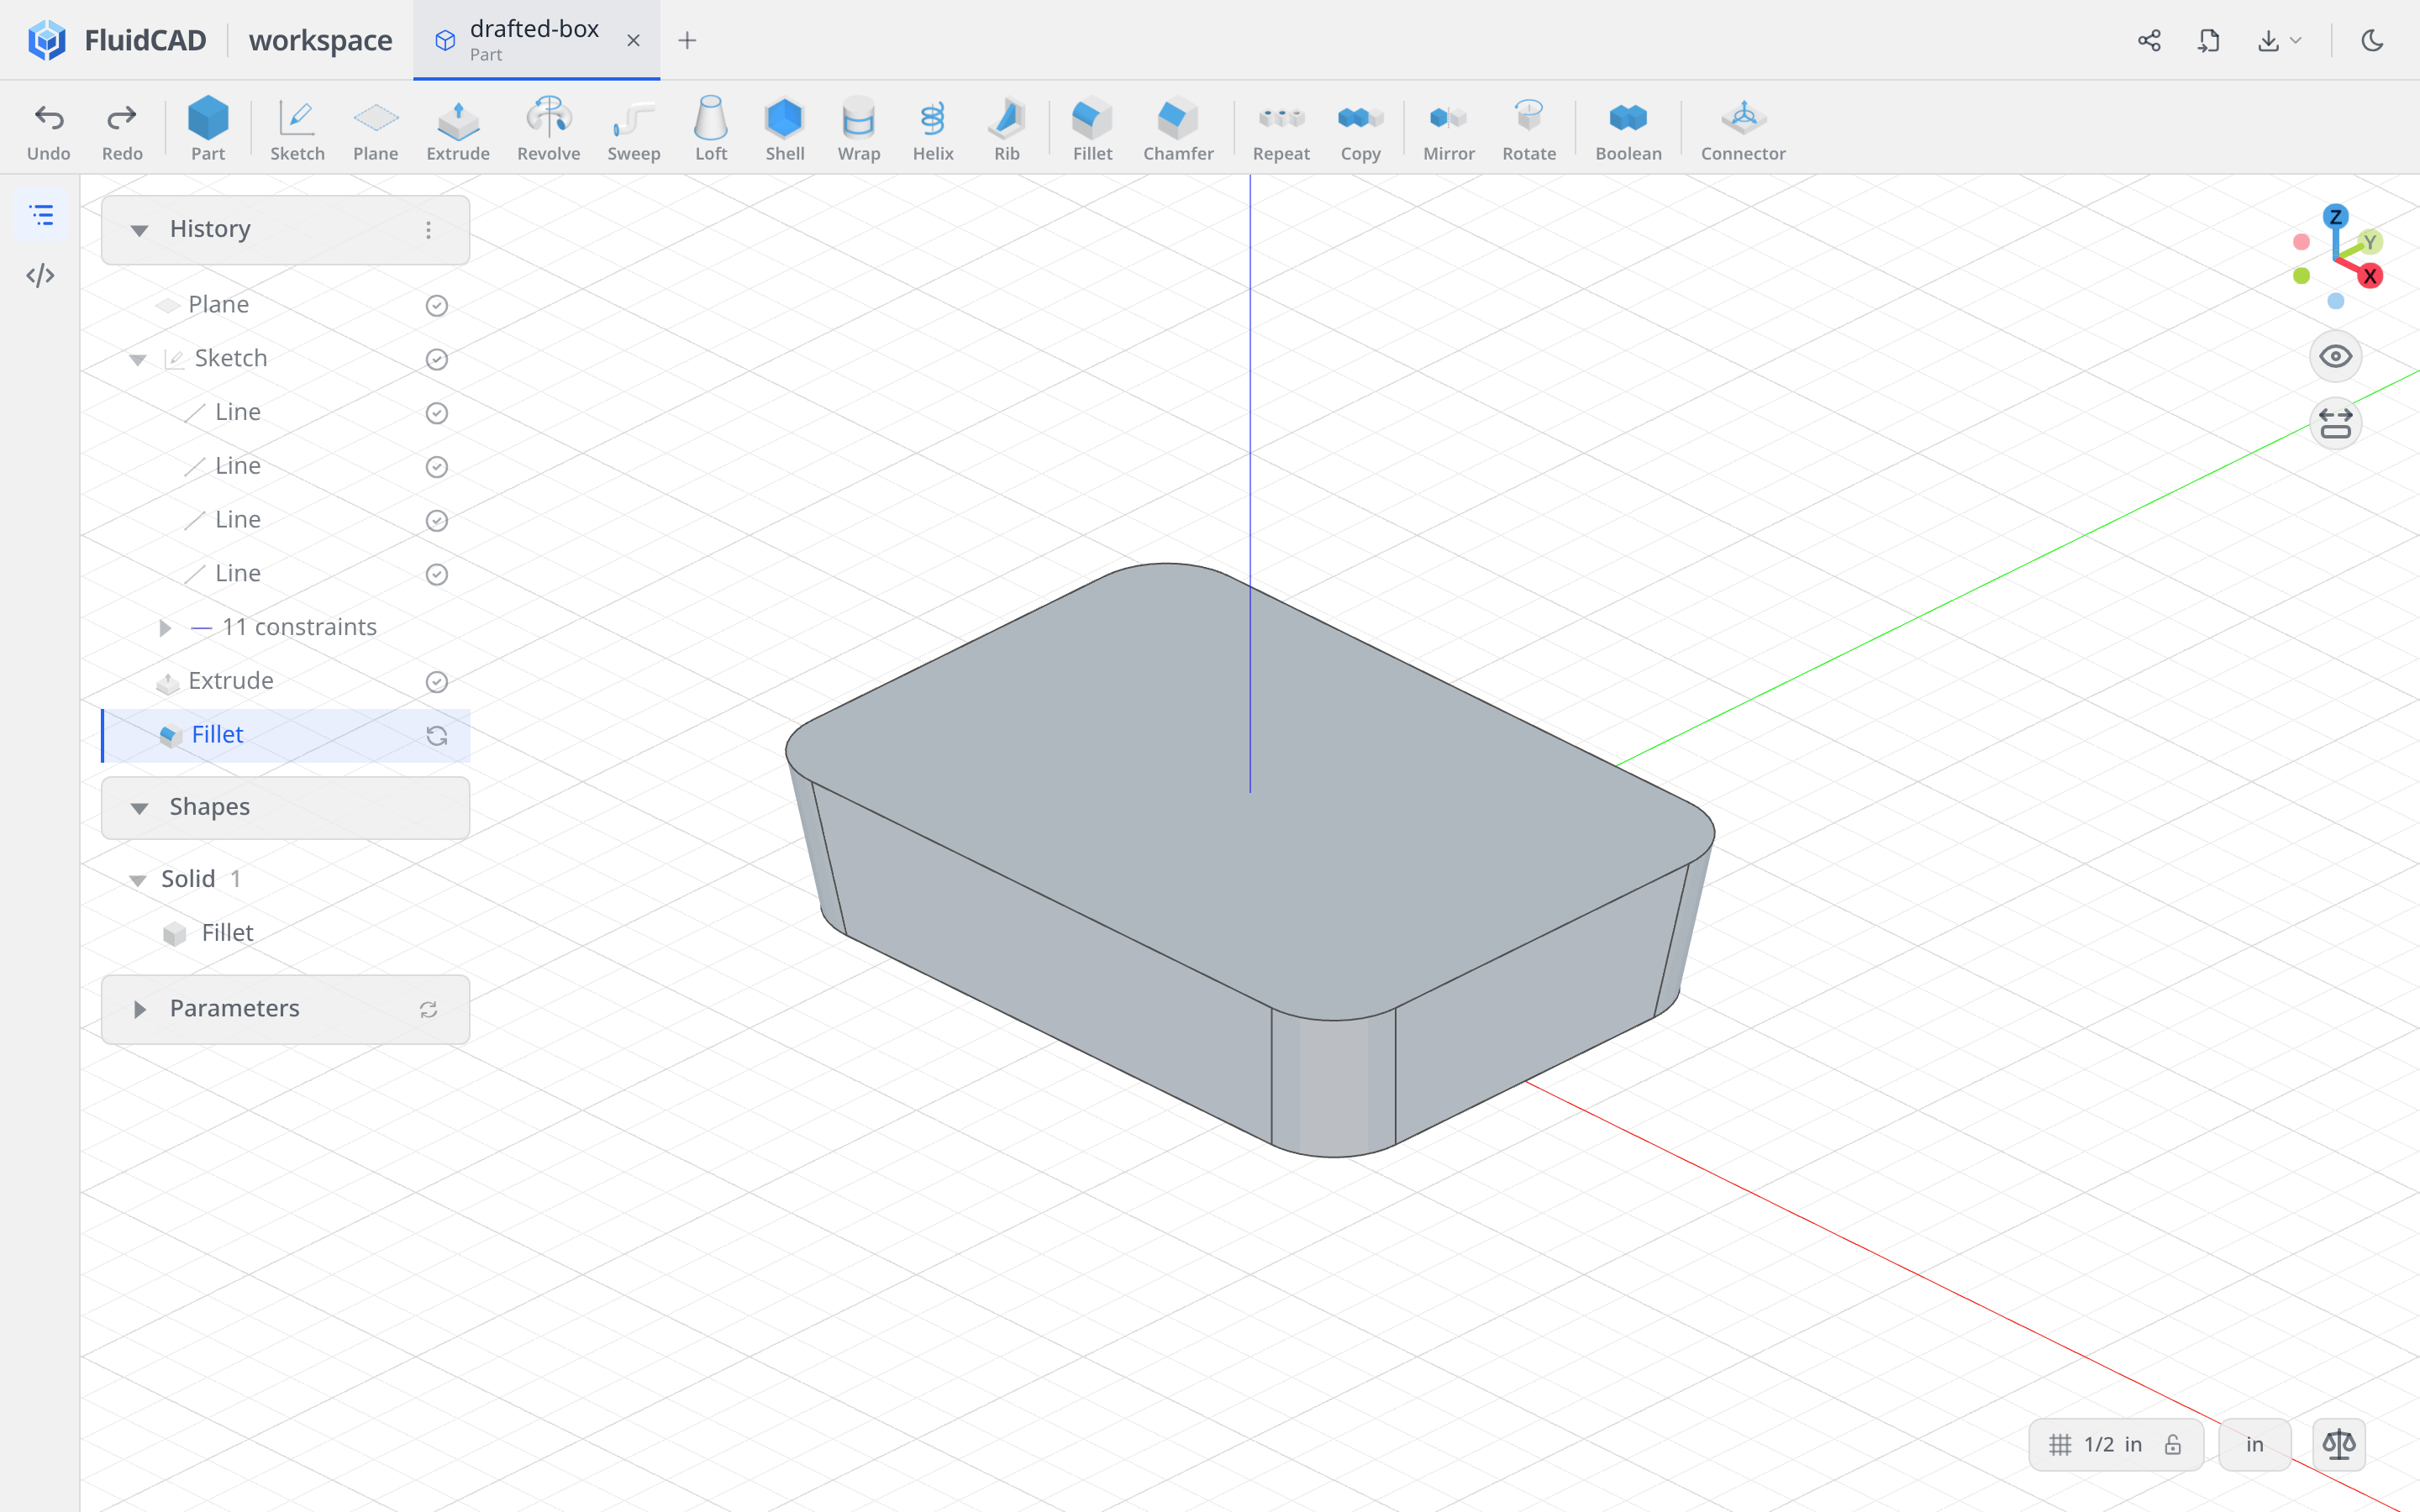Toggle dark mode moon icon

(2372, 40)
